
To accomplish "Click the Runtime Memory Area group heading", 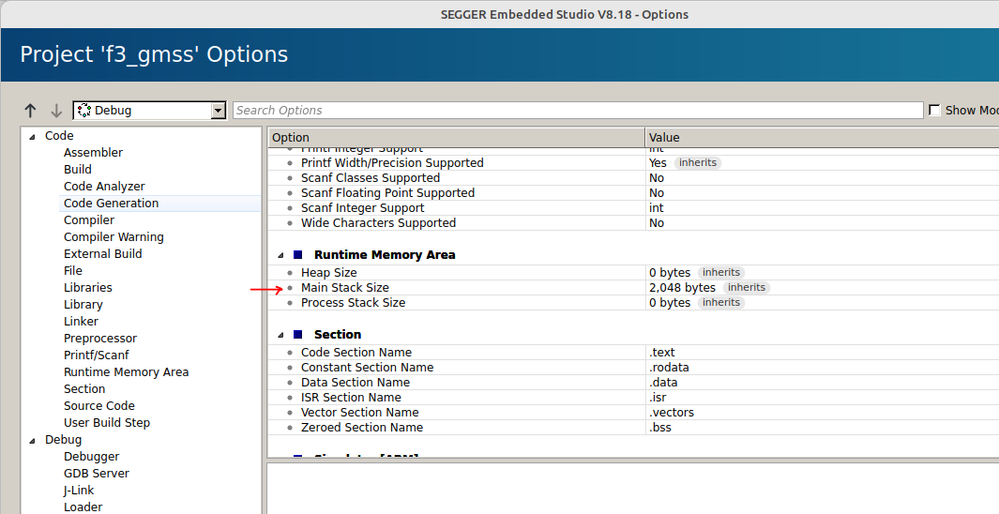I will 384,255.
